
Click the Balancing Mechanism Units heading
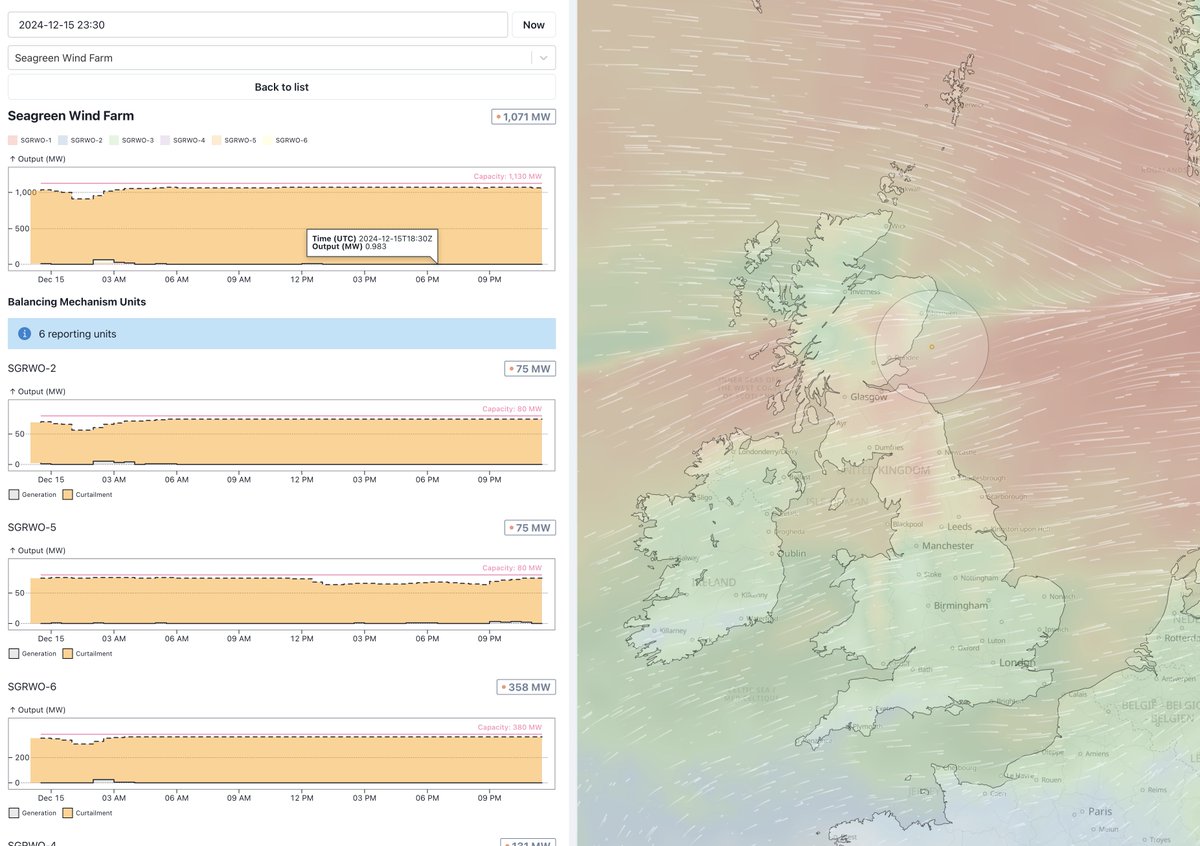77,301
